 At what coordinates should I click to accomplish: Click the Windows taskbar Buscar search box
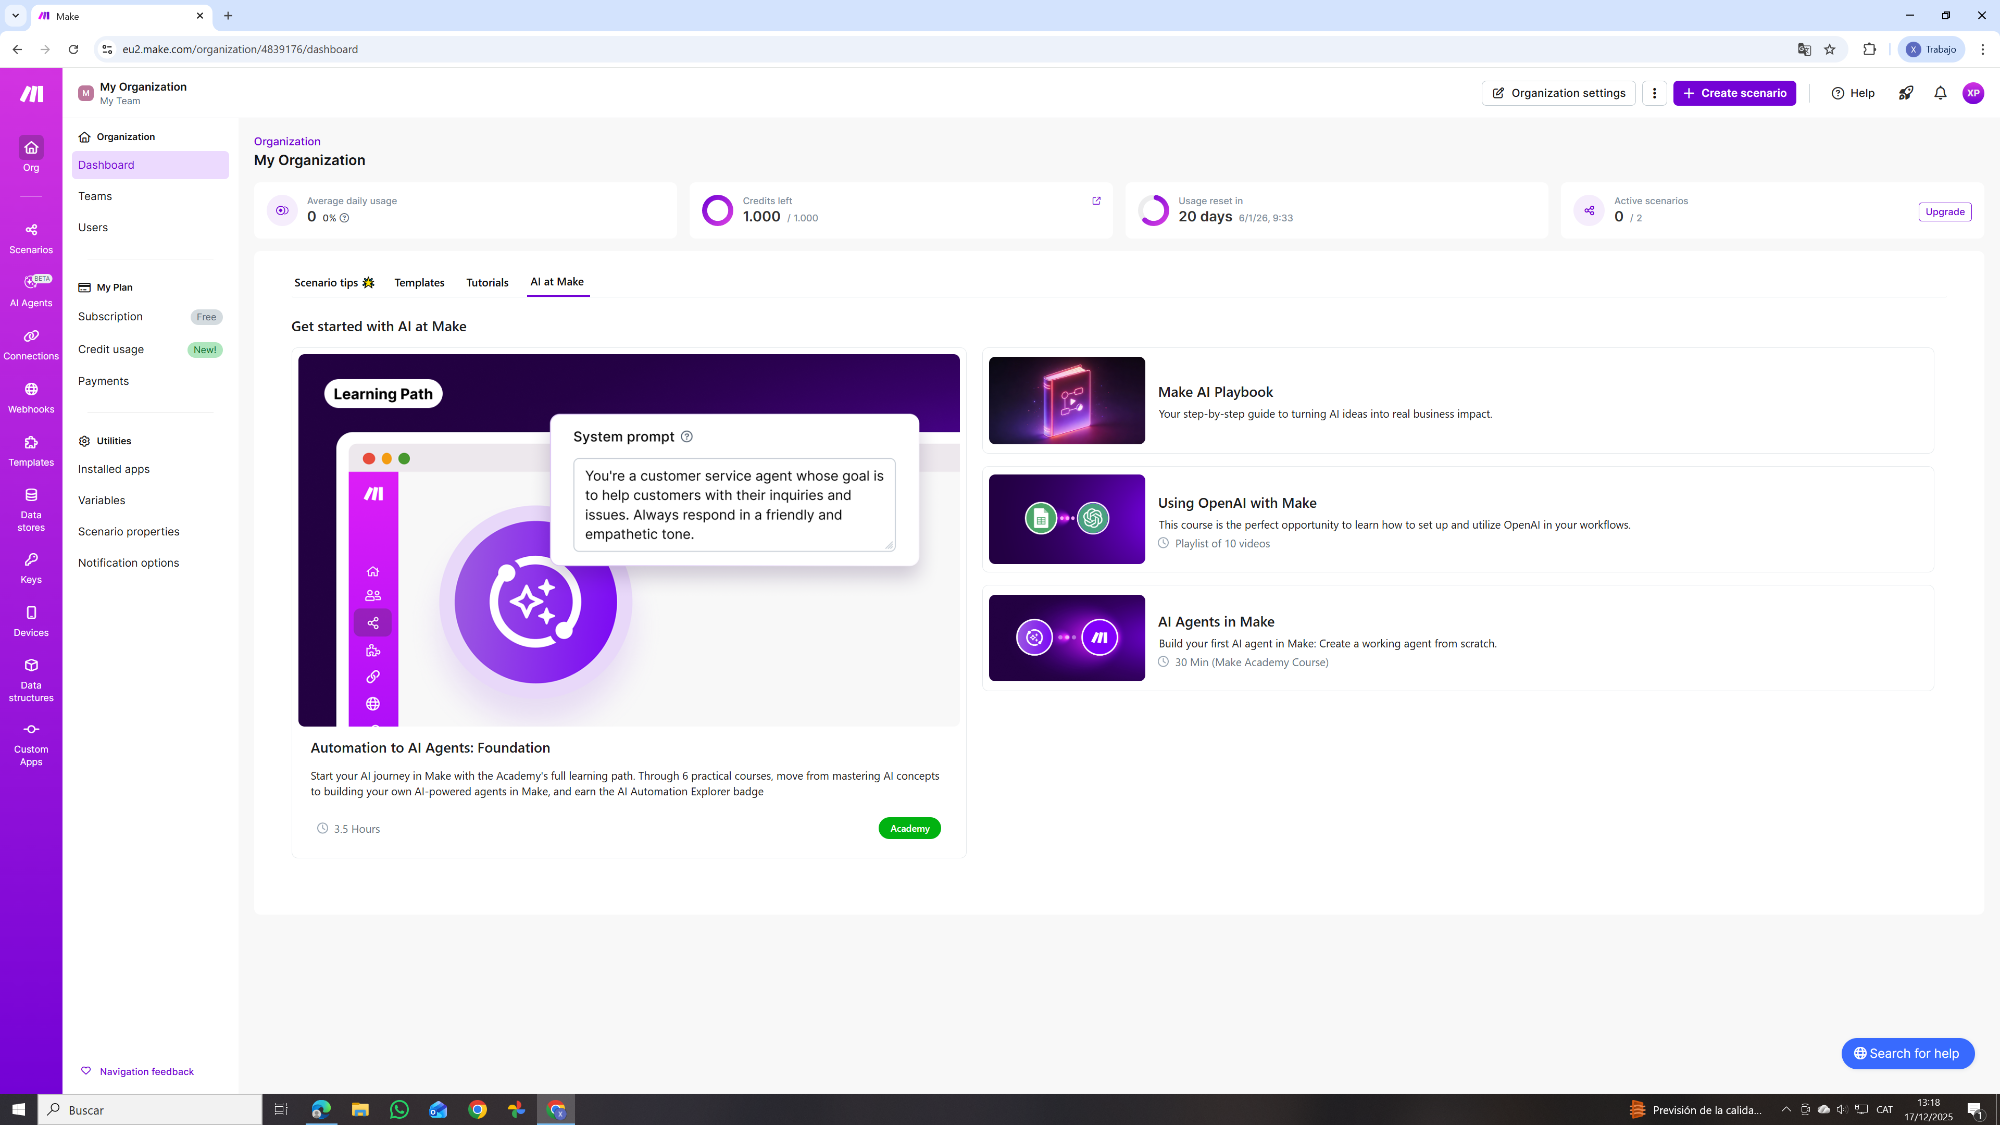click(150, 1109)
